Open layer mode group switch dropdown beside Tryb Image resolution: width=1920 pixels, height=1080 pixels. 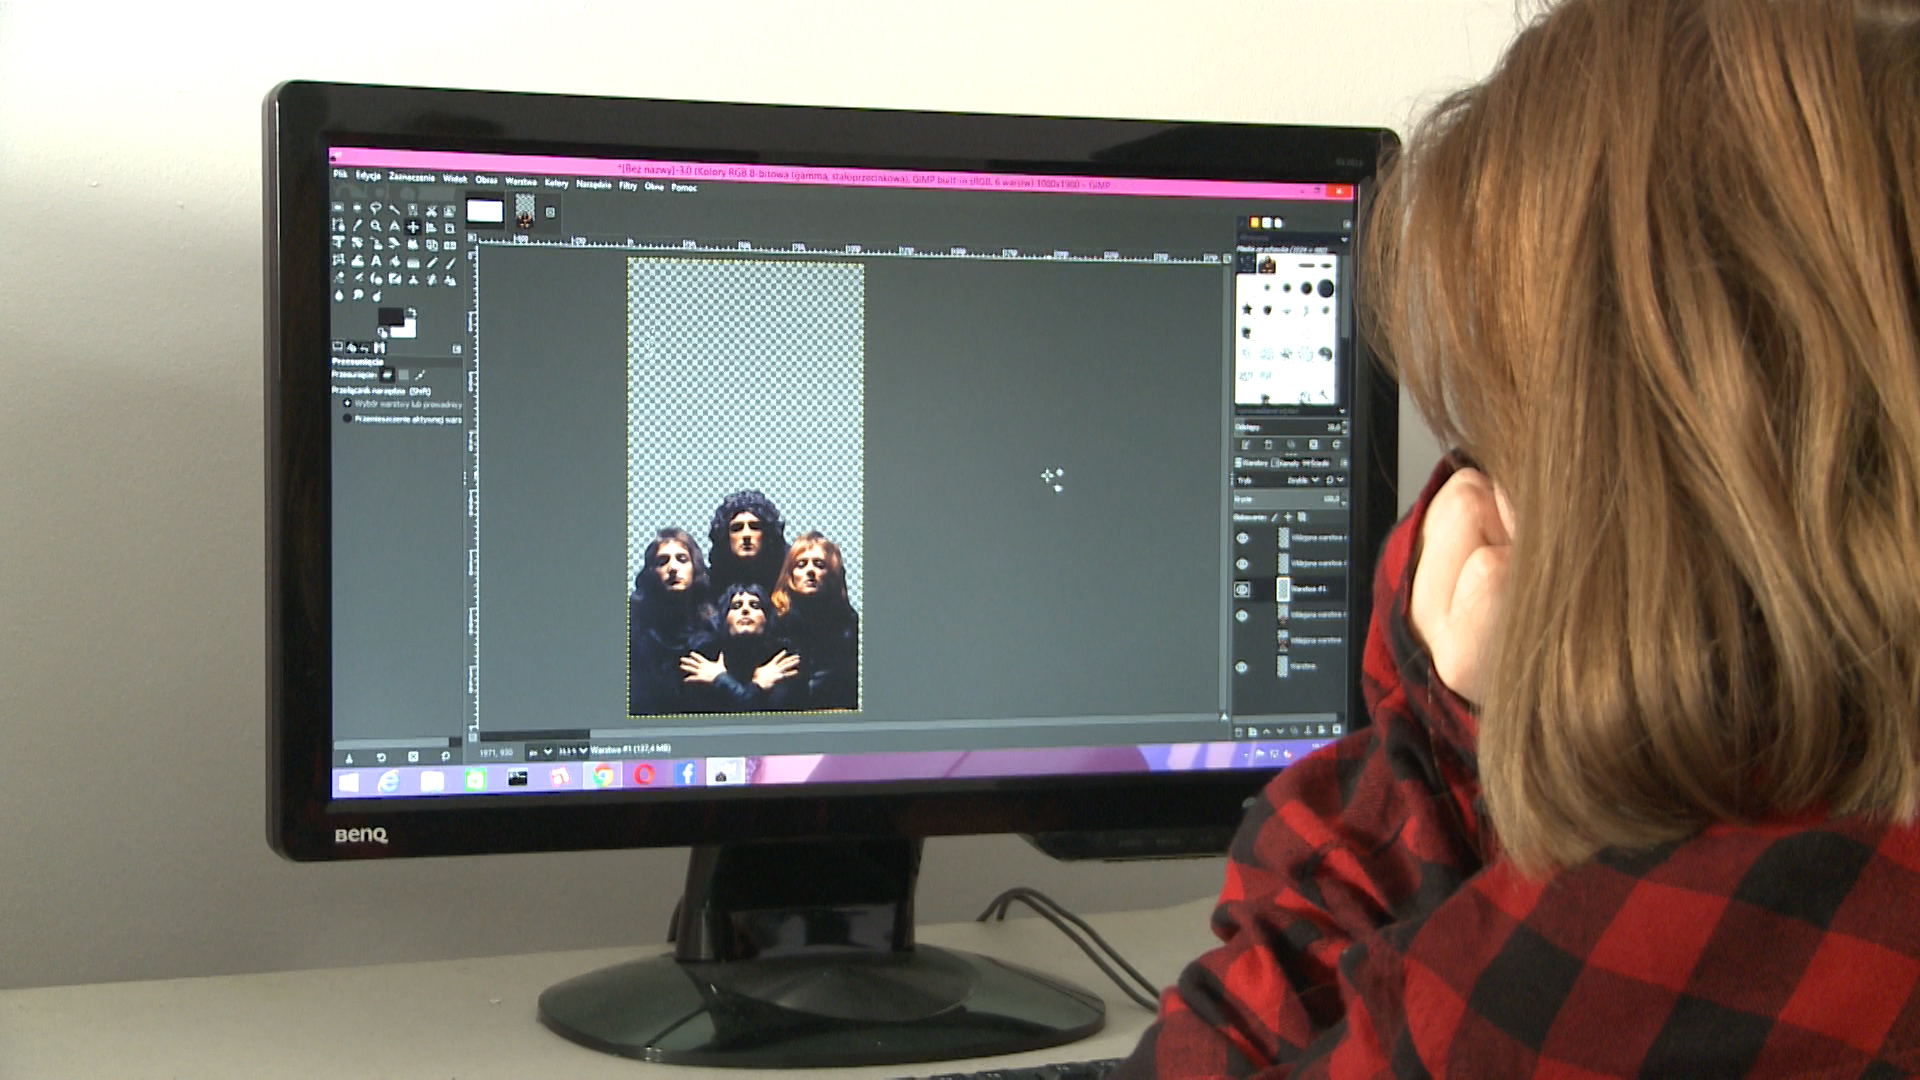pos(1334,480)
